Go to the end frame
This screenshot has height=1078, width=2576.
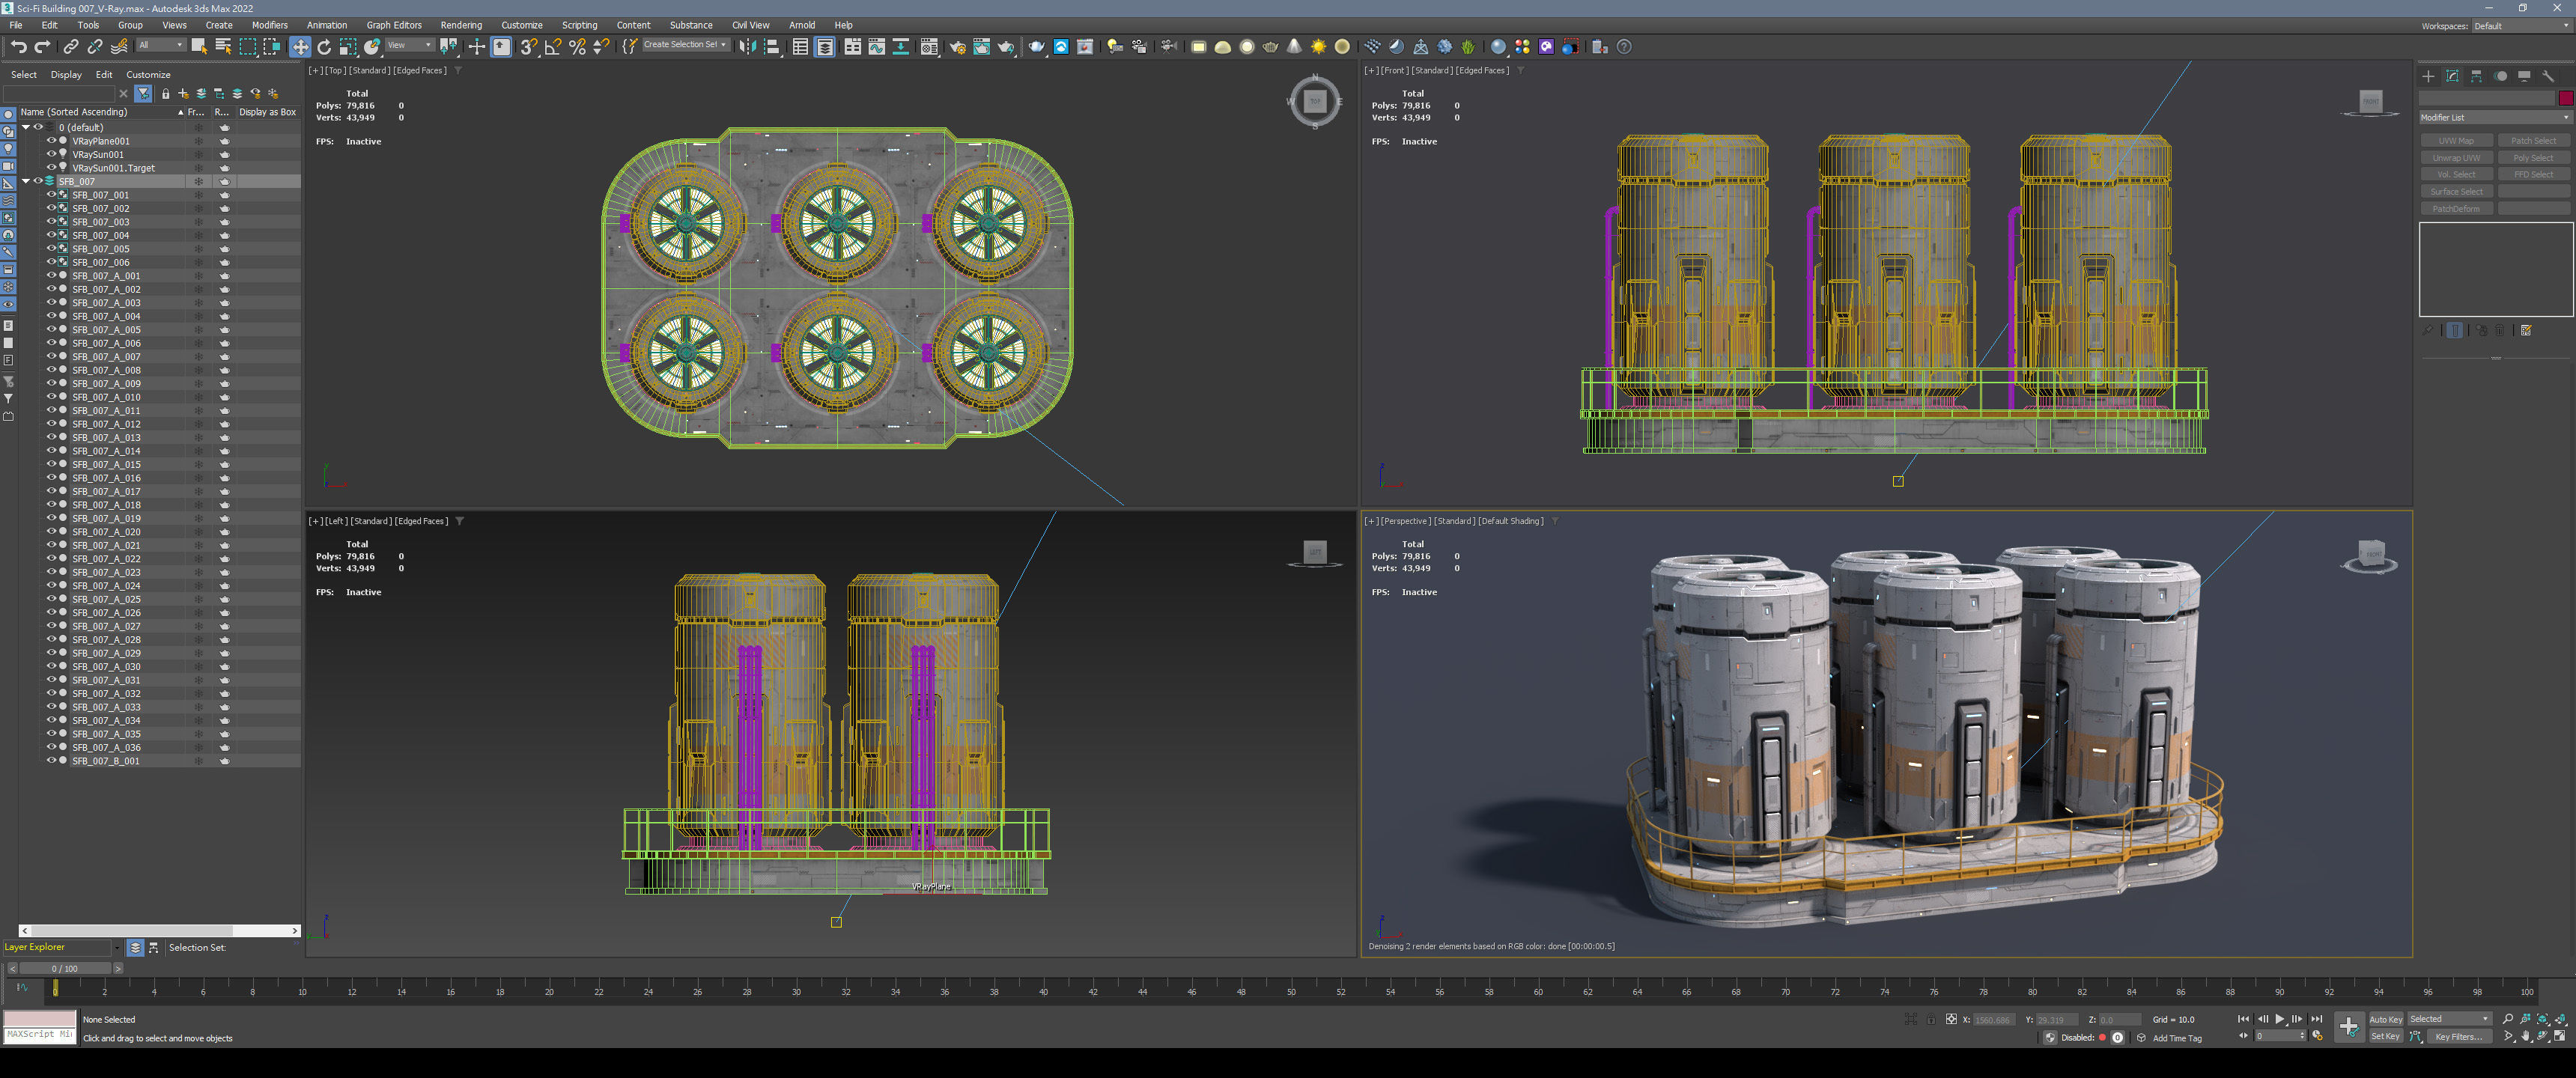[2316, 1019]
